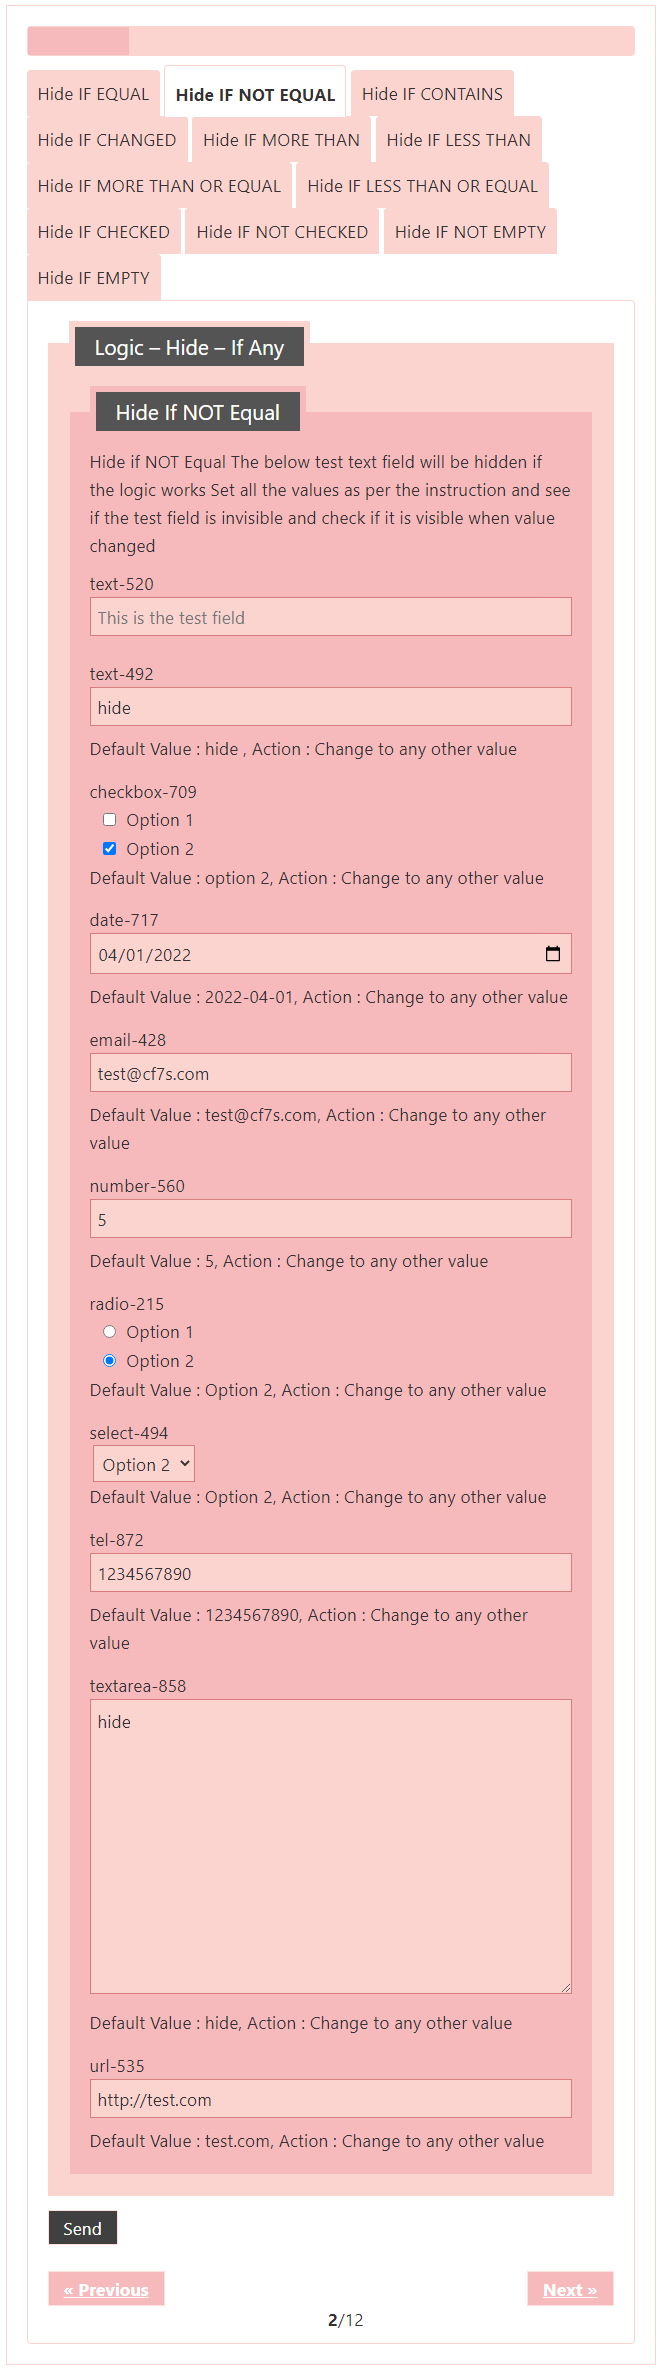
Task: Focus the text-492 input field
Action: pyautogui.click(x=330, y=707)
